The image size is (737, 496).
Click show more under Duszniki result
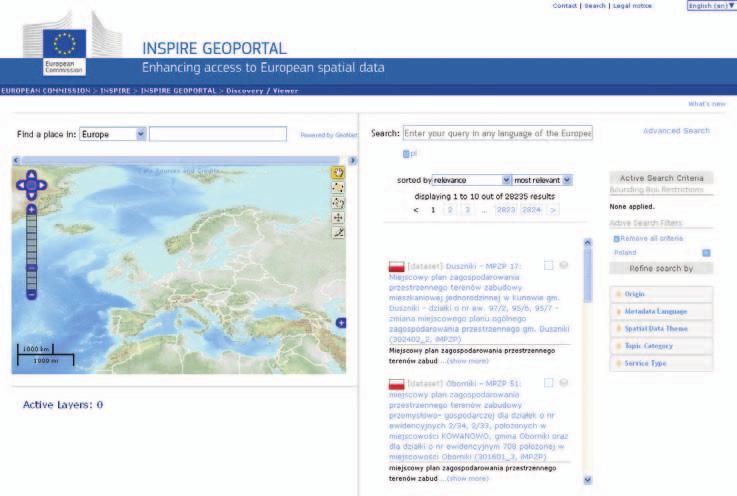pyautogui.click(x=467, y=361)
